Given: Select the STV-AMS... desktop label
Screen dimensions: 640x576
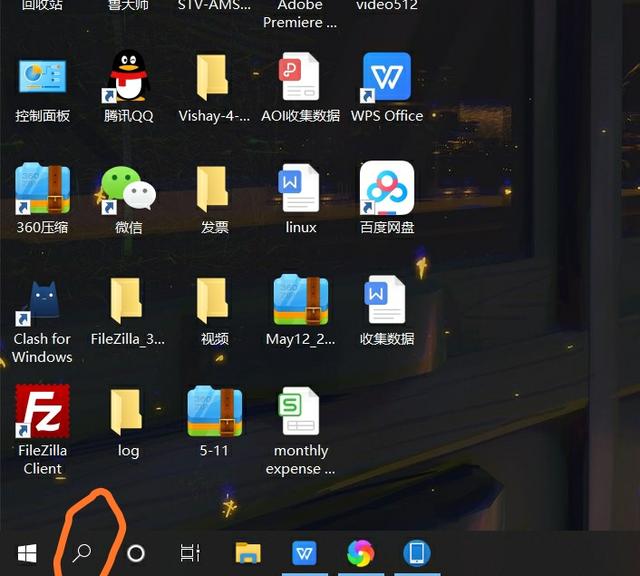Looking at the screenshot, I should [214, 5].
